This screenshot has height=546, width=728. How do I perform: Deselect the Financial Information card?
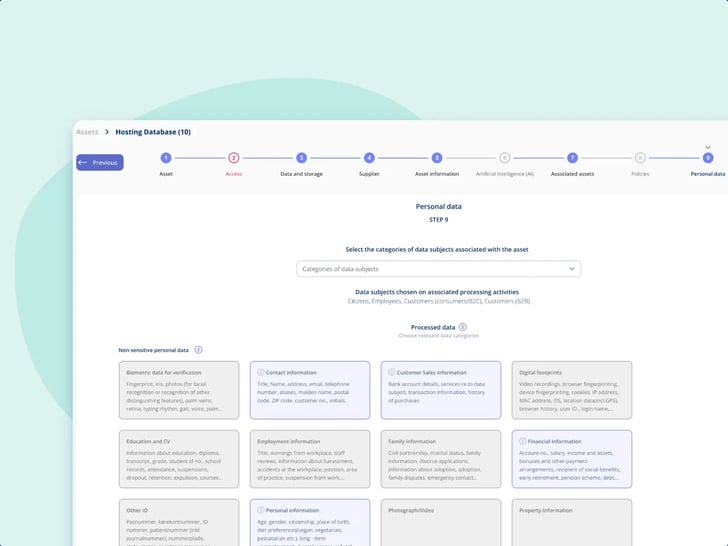pyautogui.click(x=572, y=459)
